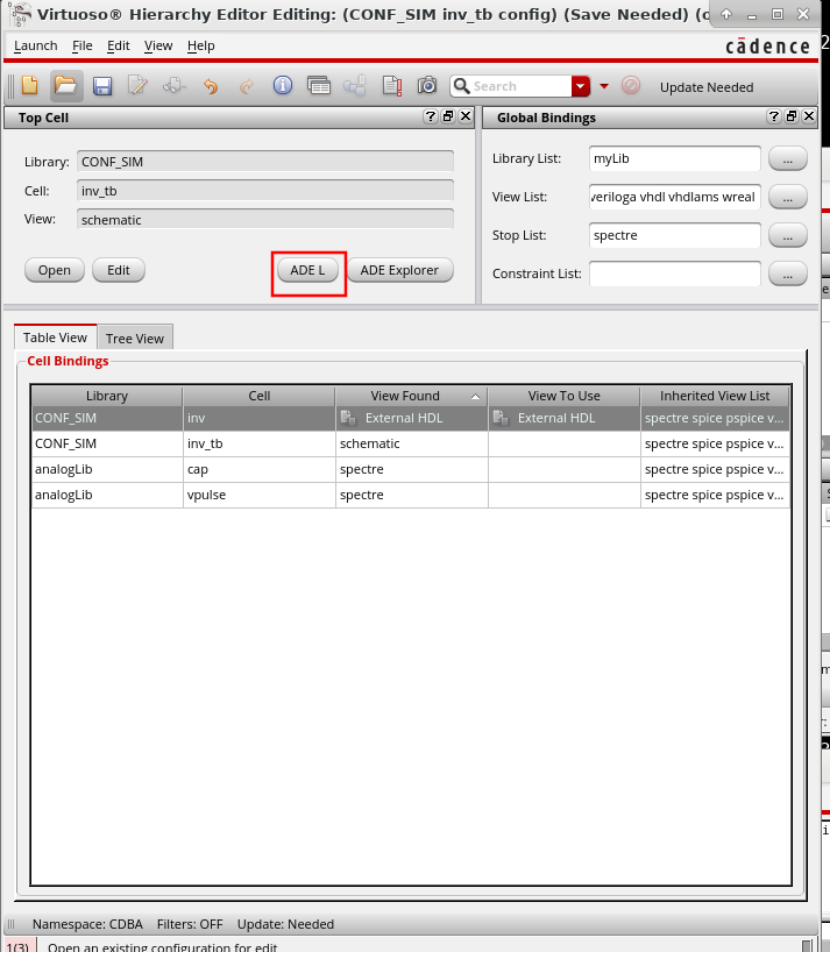The image size is (830, 953).
Task: Open the red search dropdown button
Action: click(581, 87)
